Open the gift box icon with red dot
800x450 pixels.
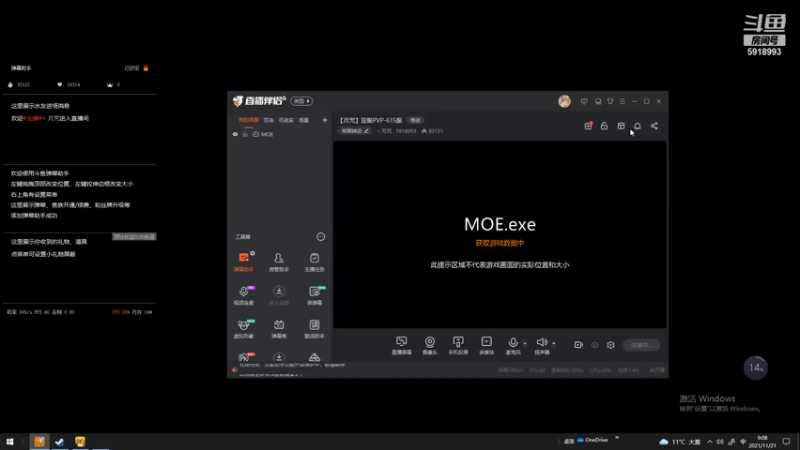coord(588,126)
